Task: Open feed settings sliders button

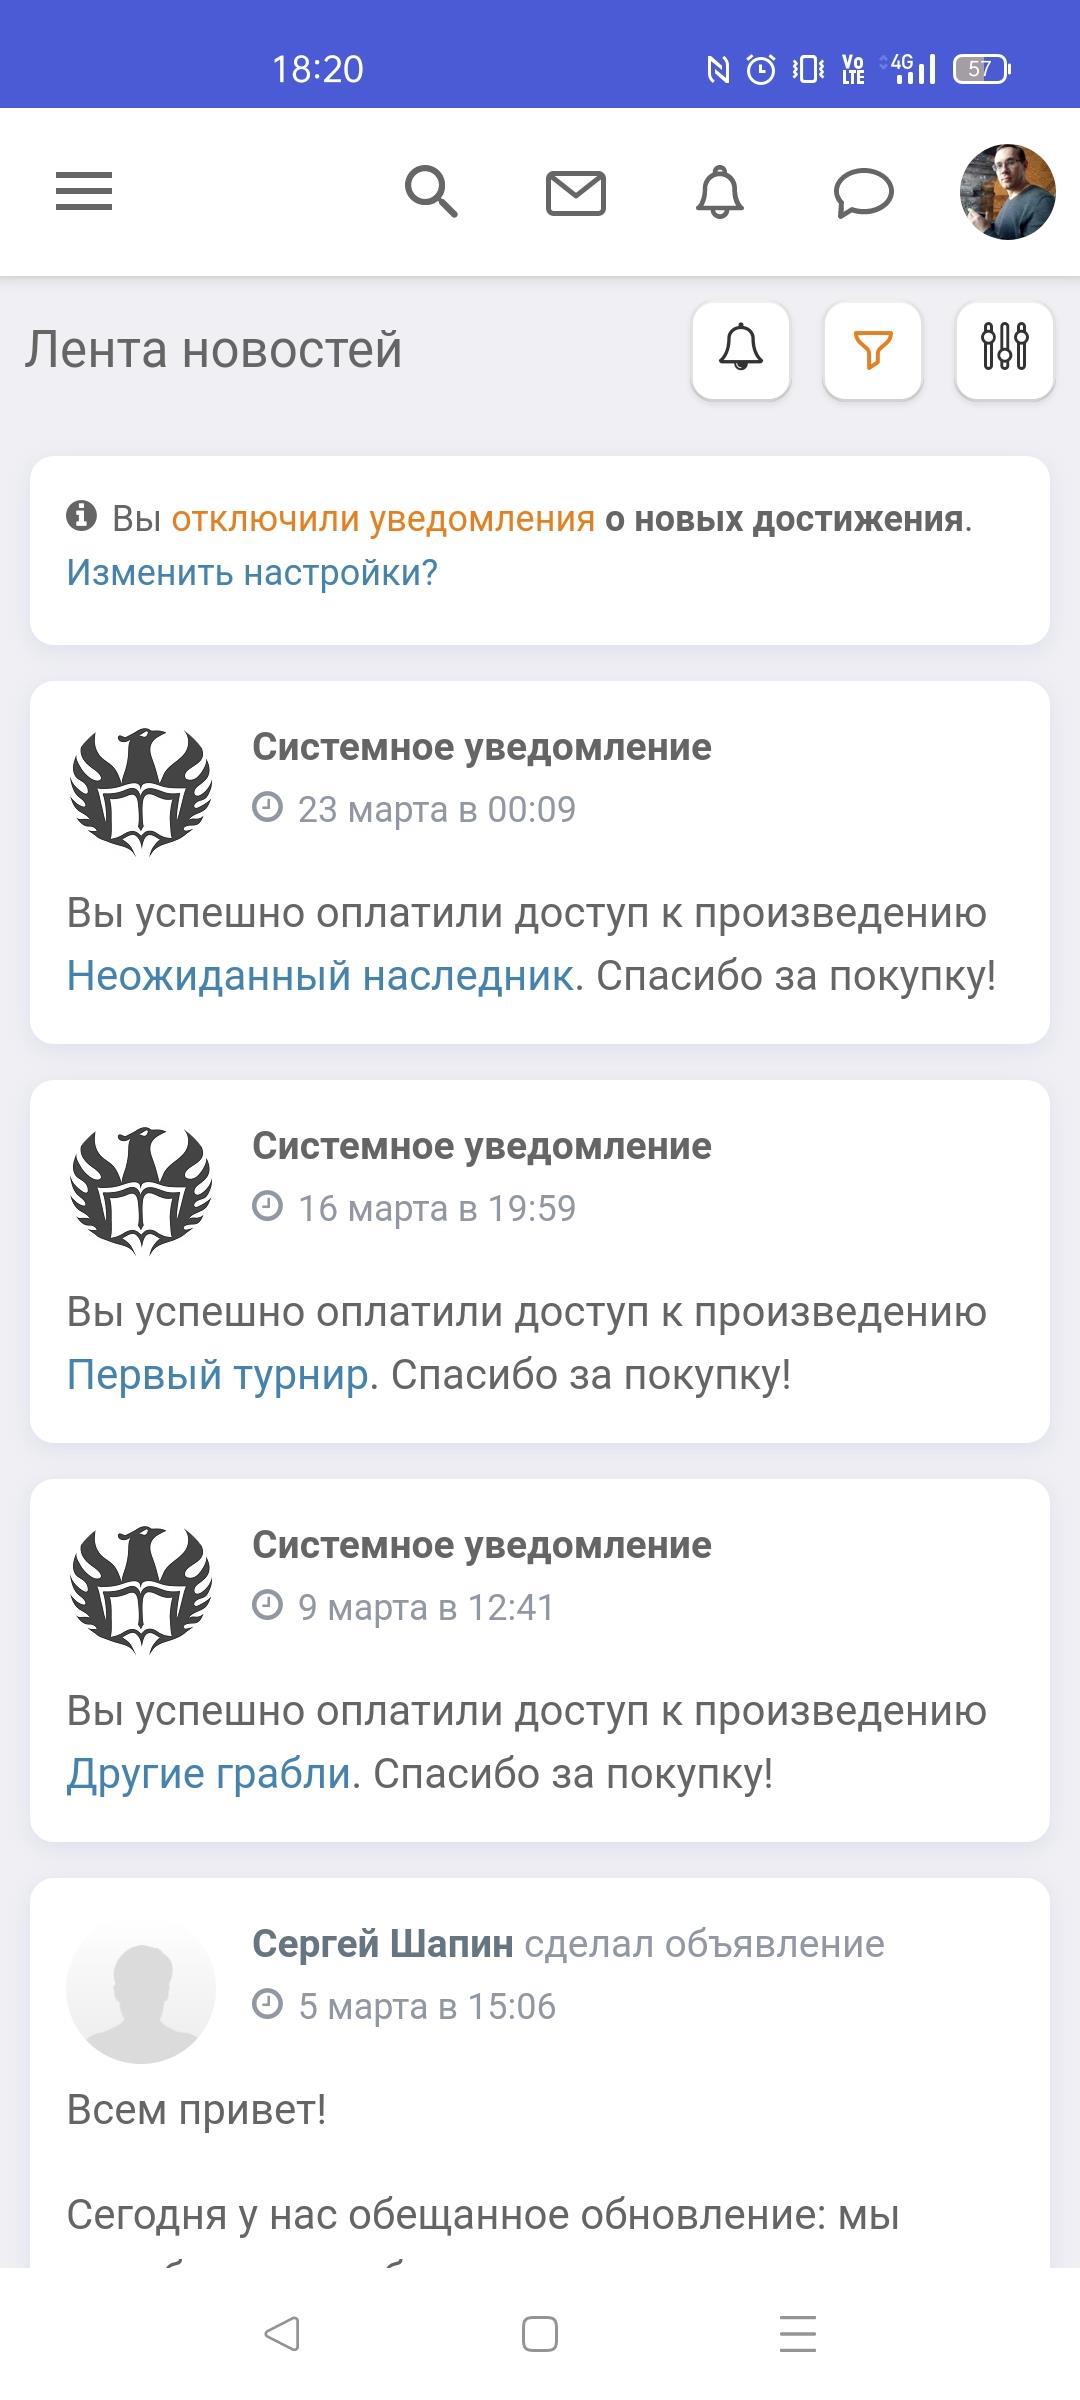Action: click(1005, 350)
